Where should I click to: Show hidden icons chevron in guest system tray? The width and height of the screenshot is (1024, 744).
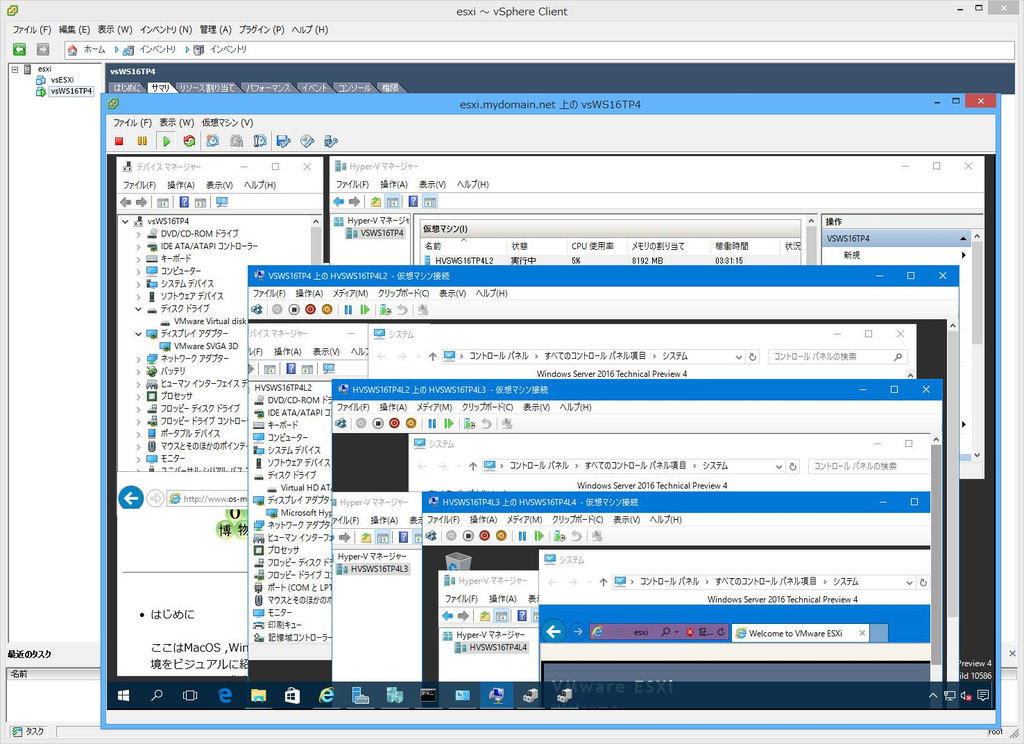tap(933, 696)
